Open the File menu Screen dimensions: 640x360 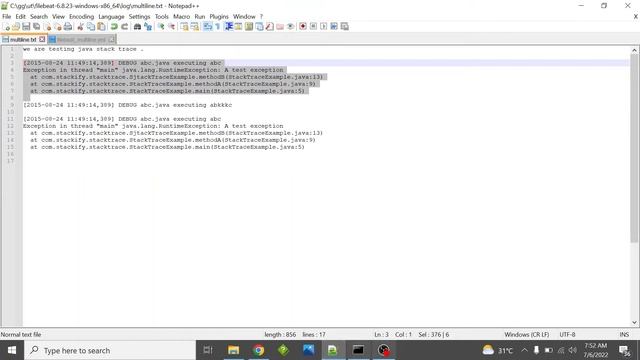[x=7, y=17]
